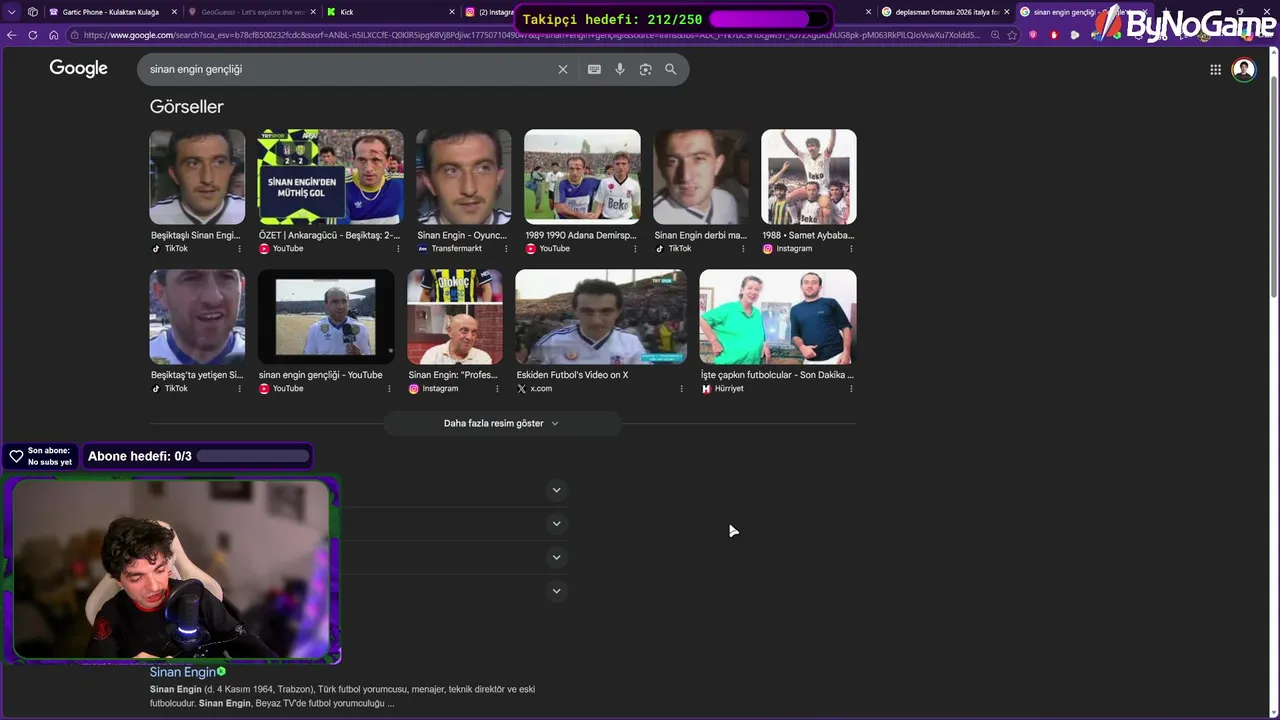Screen dimensions: 1280x720
Task: Open the tab search dropdown arrow
Action: pyautogui.click(x=12, y=12)
